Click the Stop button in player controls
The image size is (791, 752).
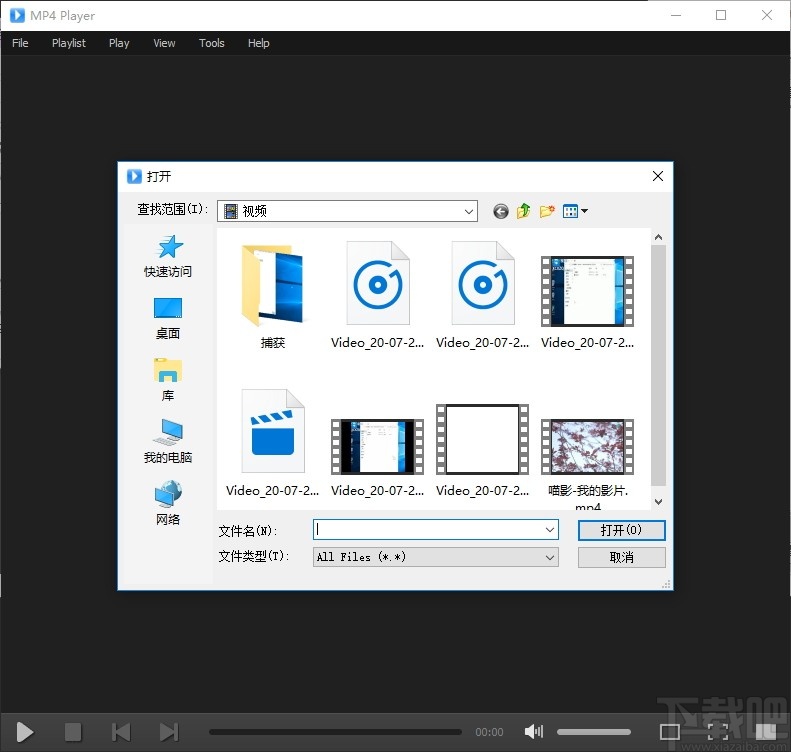point(73,732)
